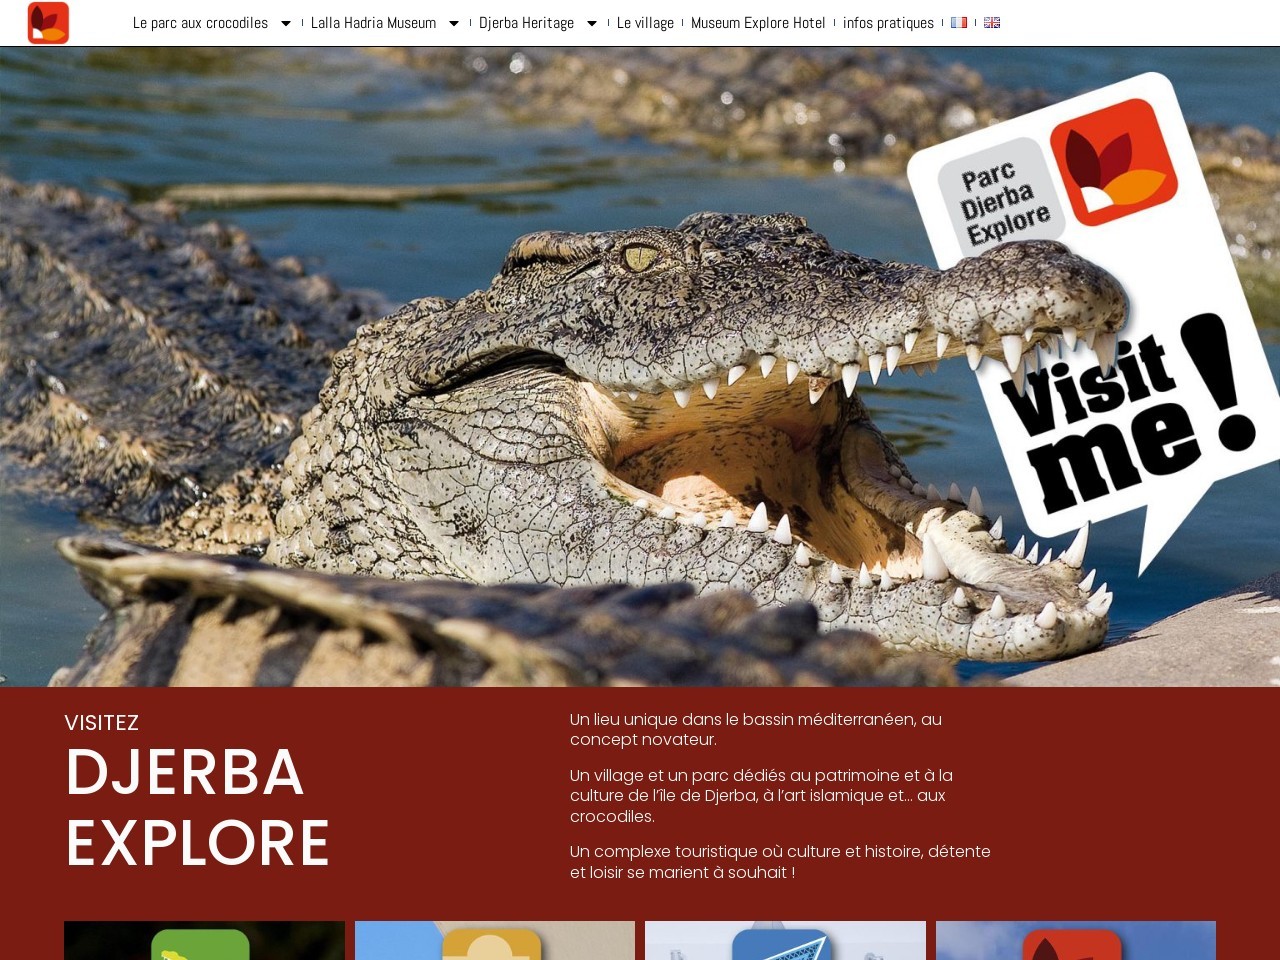Click the VISITEZ label text
Image resolution: width=1280 pixels, height=960 pixels.
pyautogui.click(x=102, y=722)
